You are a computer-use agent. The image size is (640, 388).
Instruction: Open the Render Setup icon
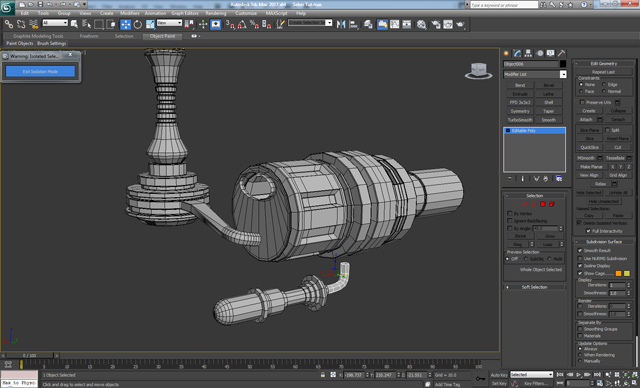tap(436, 24)
